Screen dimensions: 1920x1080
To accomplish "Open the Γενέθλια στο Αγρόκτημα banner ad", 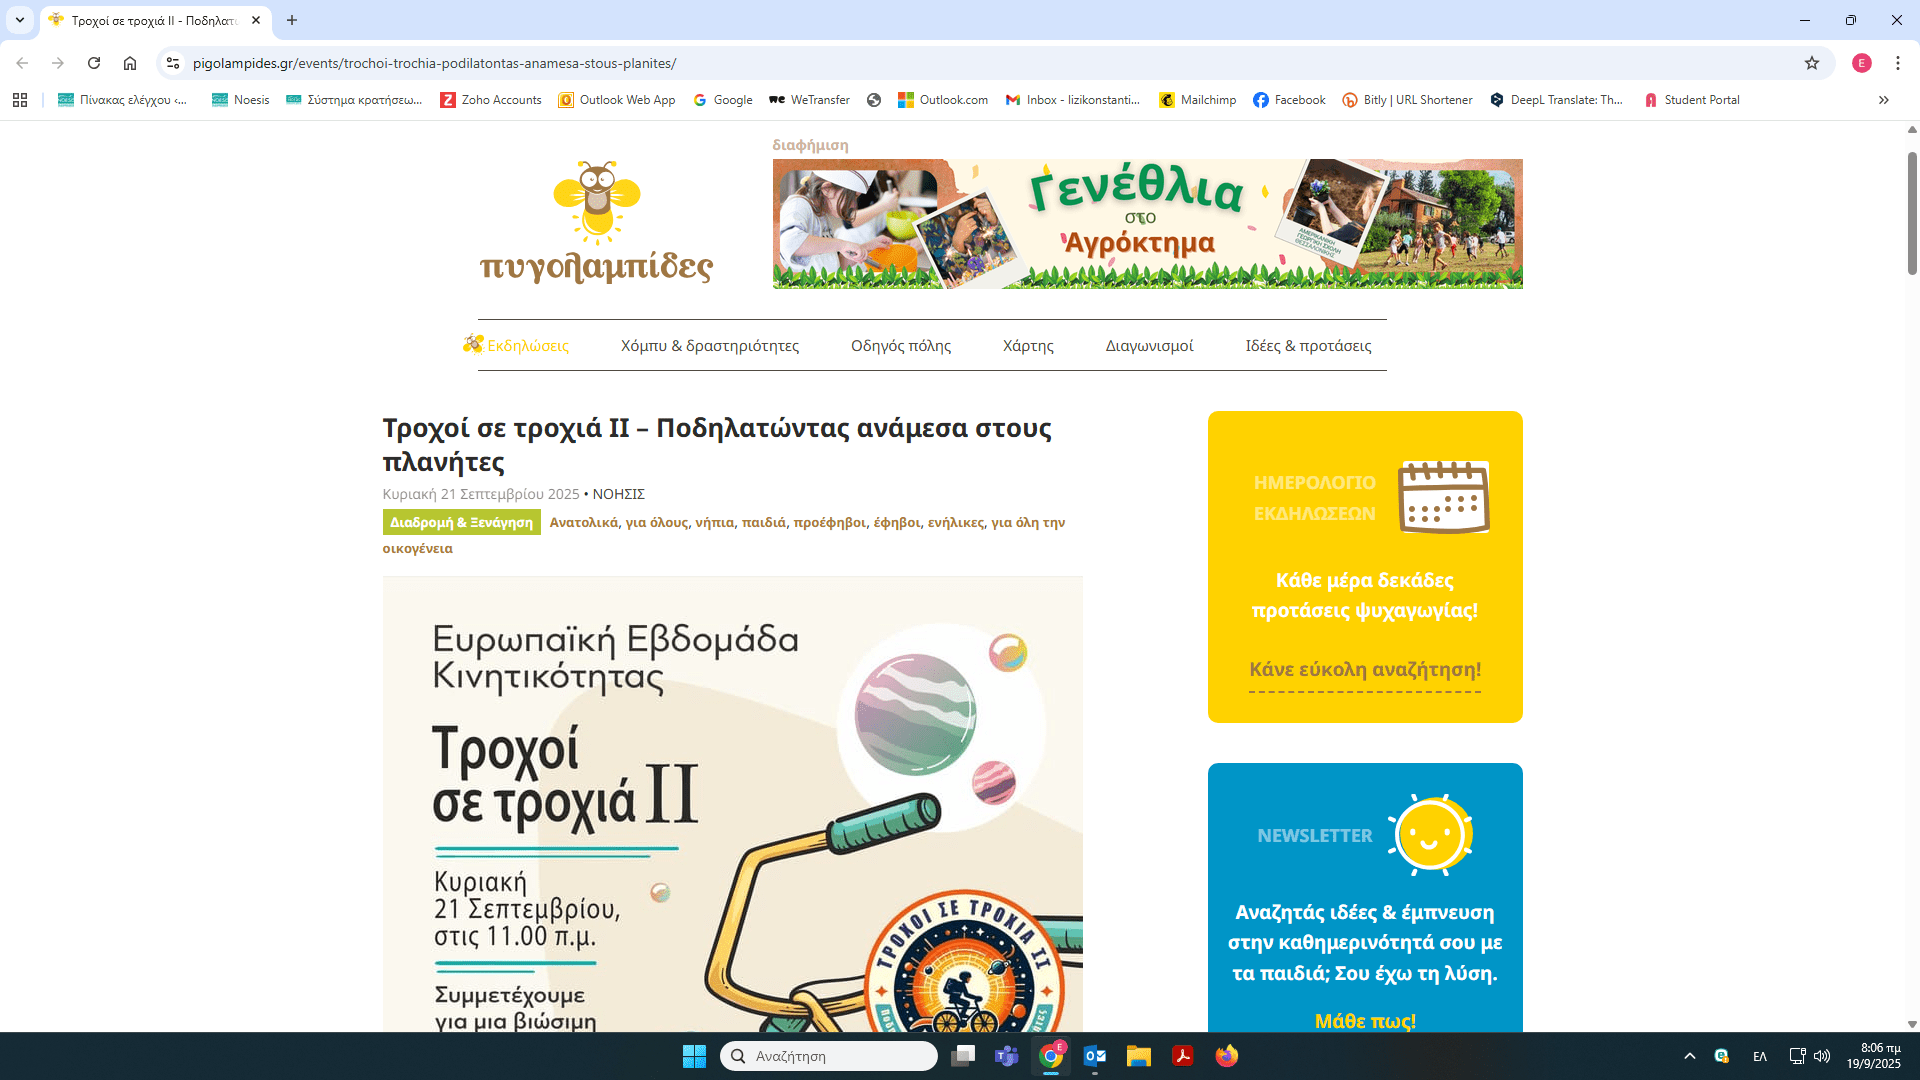I will 1147,224.
